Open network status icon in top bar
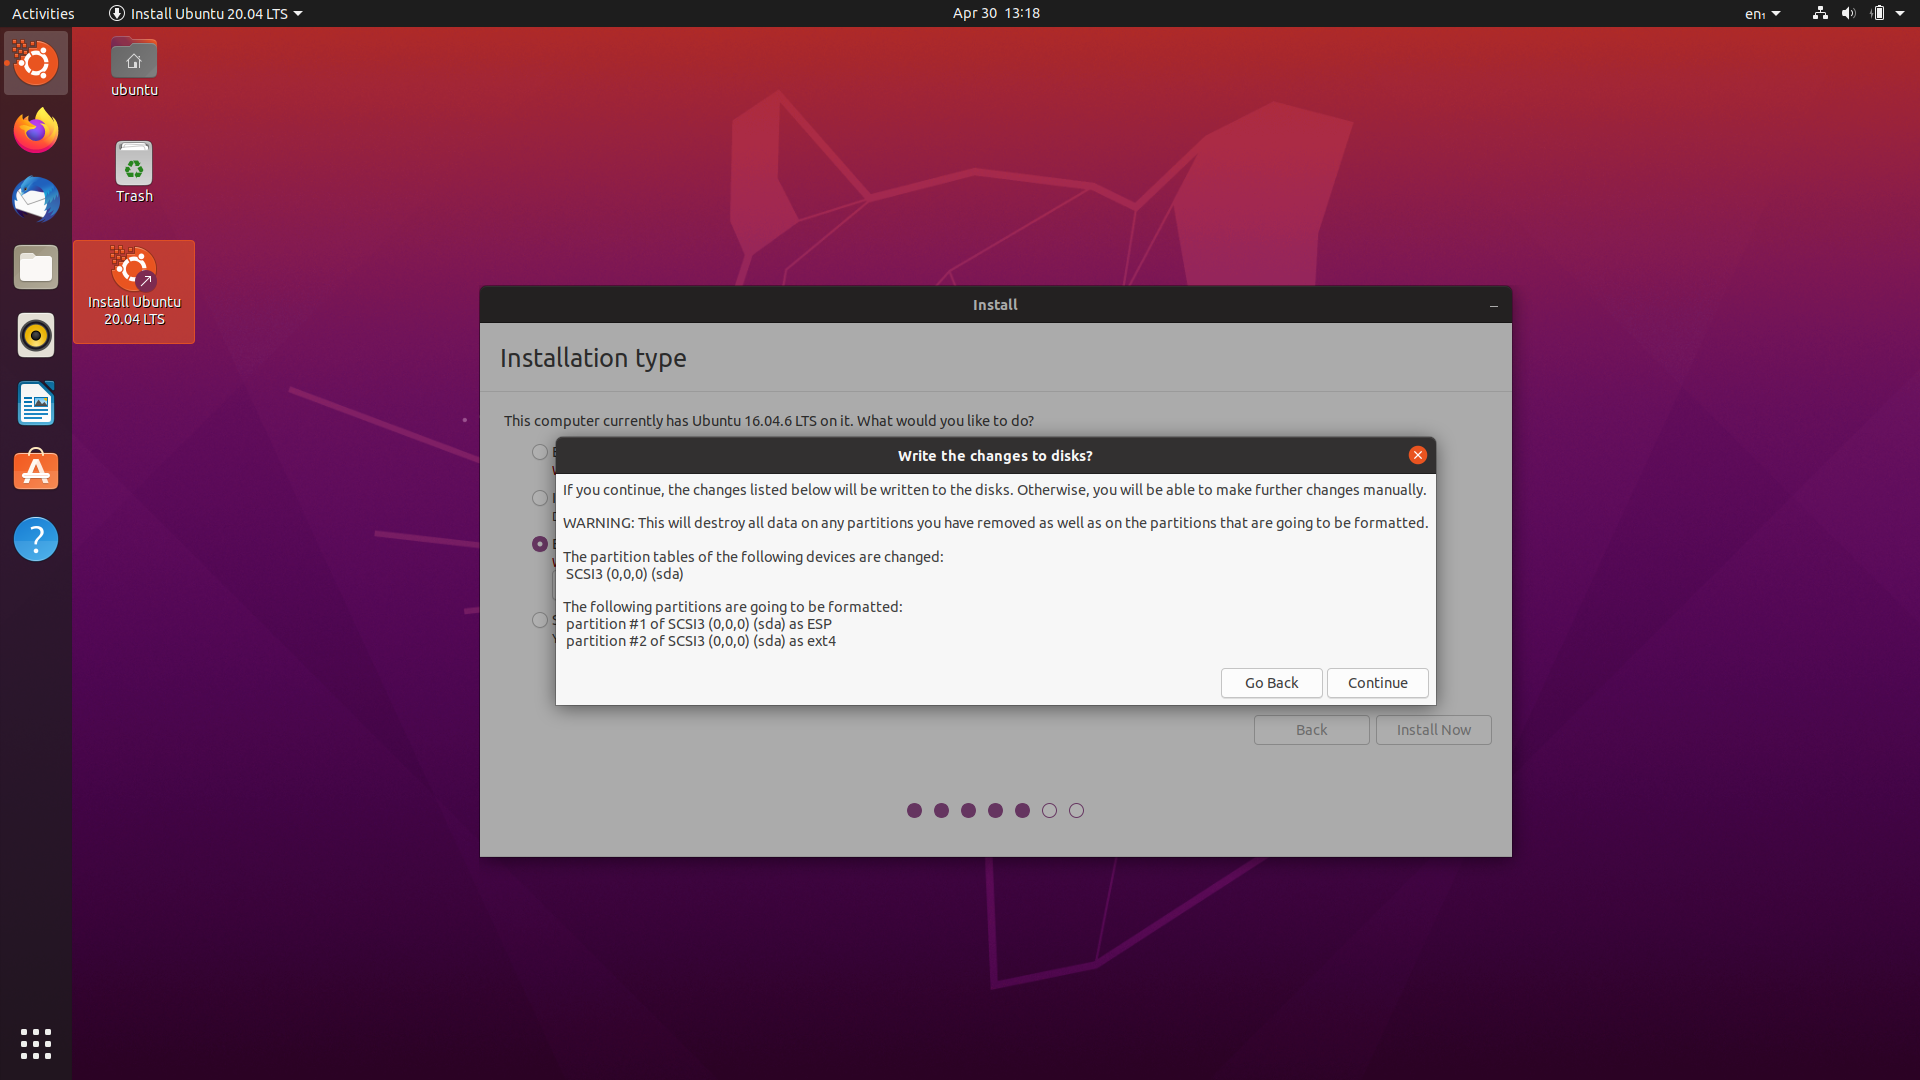This screenshot has width=1920, height=1080. tap(1820, 13)
